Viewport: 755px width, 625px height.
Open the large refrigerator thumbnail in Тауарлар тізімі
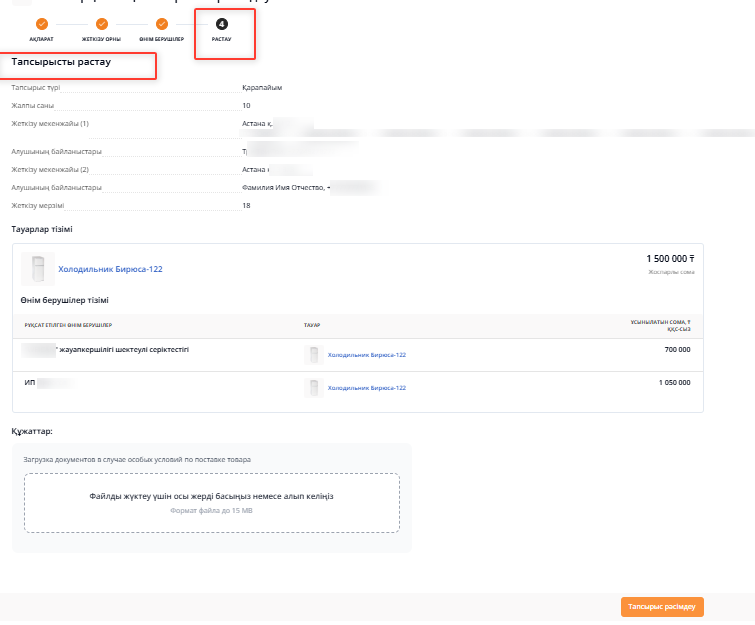click(38, 269)
